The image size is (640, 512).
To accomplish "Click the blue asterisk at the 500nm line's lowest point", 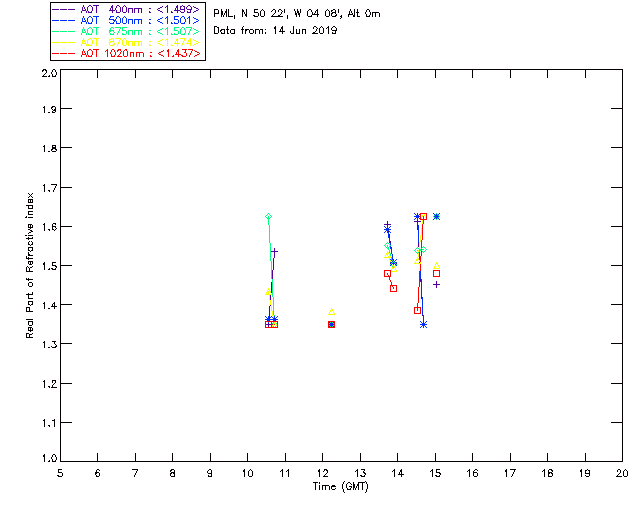I will coord(423,325).
